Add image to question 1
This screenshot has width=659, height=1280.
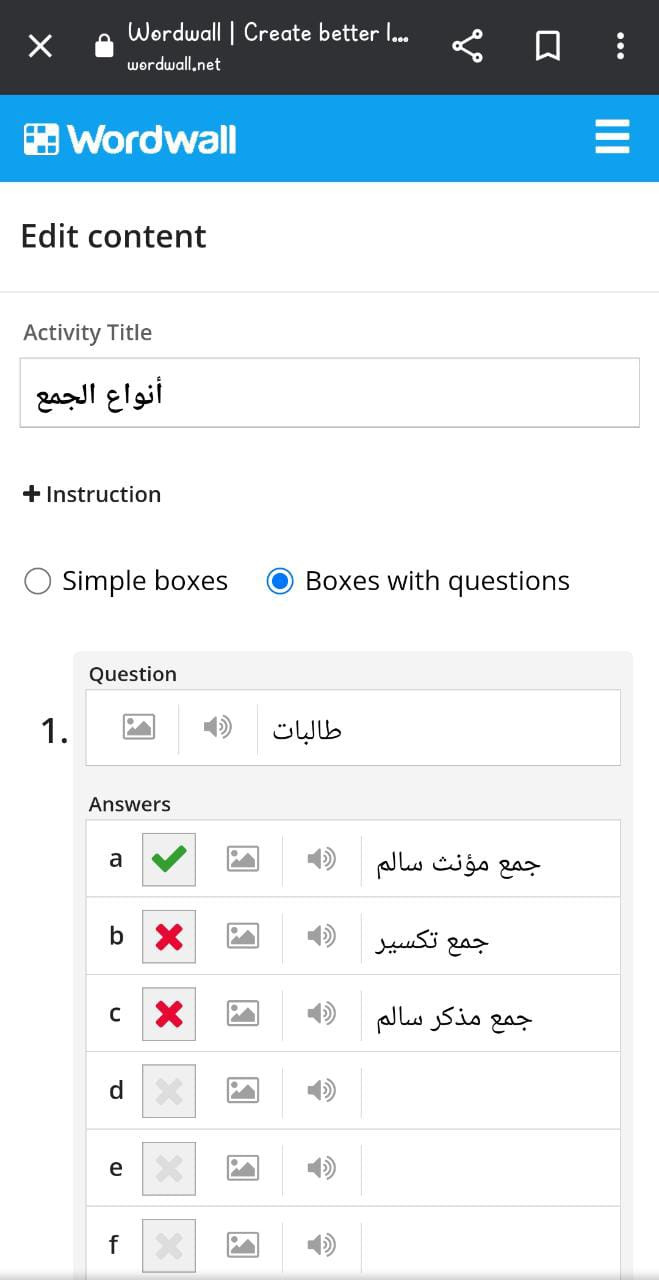click(x=138, y=727)
